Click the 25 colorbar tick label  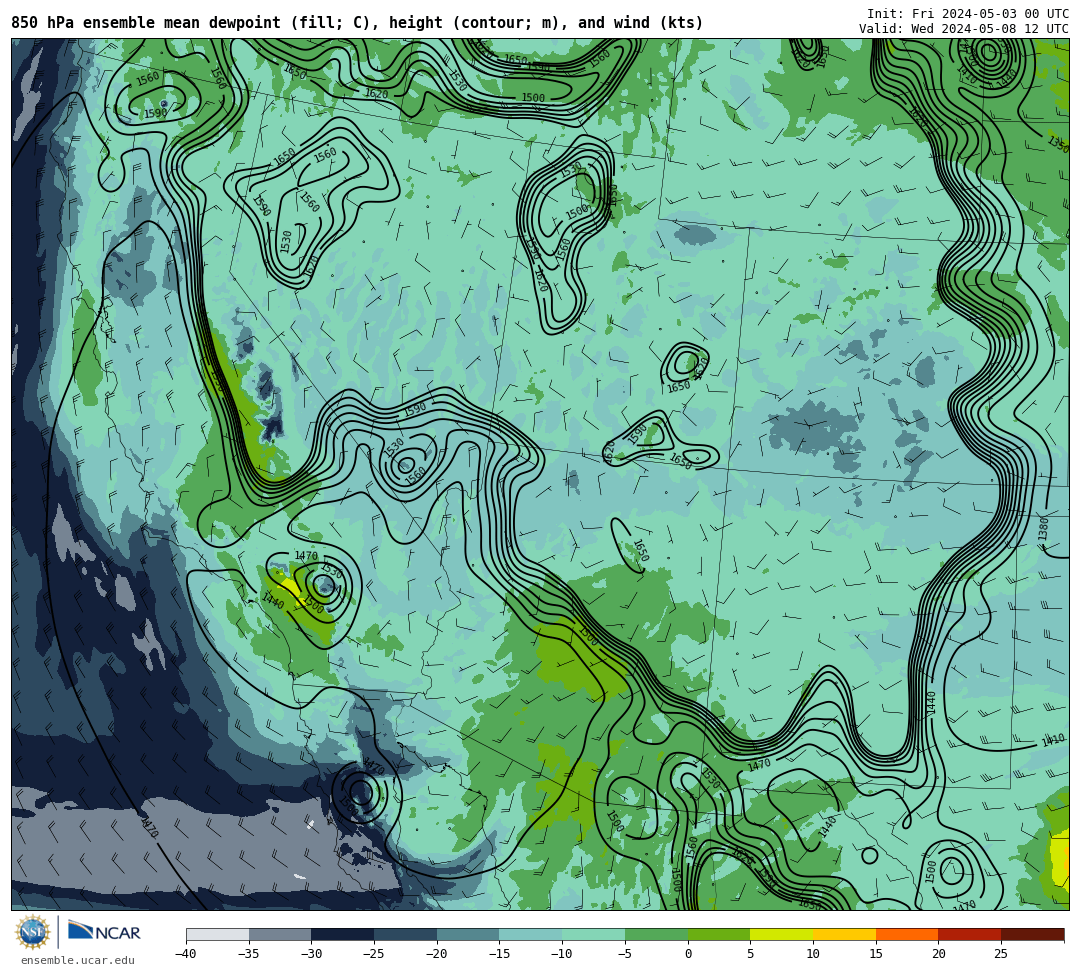point(1001,954)
